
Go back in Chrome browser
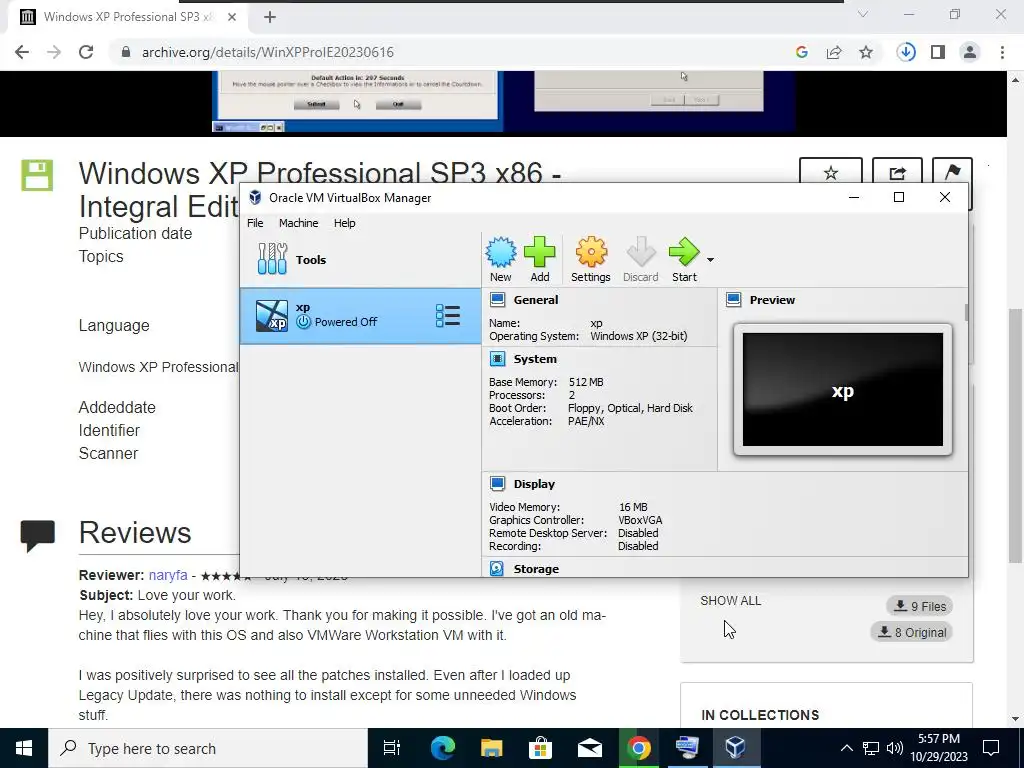pos(22,52)
